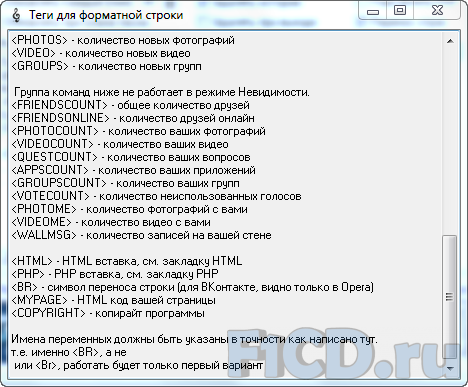This screenshot has height=387, width=468.
Task: Click the <WALLMSG> tag line
Action: pyautogui.click(x=141, y=235)
